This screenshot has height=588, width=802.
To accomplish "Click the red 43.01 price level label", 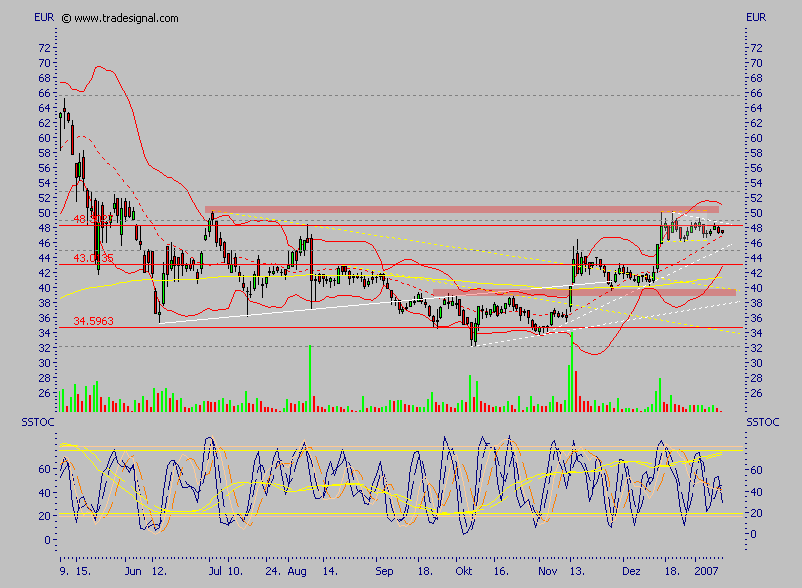I will (x=92, y=258).
